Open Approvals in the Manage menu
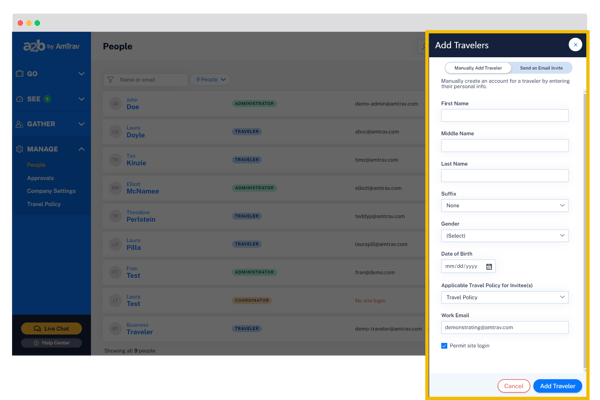 pyautogui.click(x=41, y=178)
